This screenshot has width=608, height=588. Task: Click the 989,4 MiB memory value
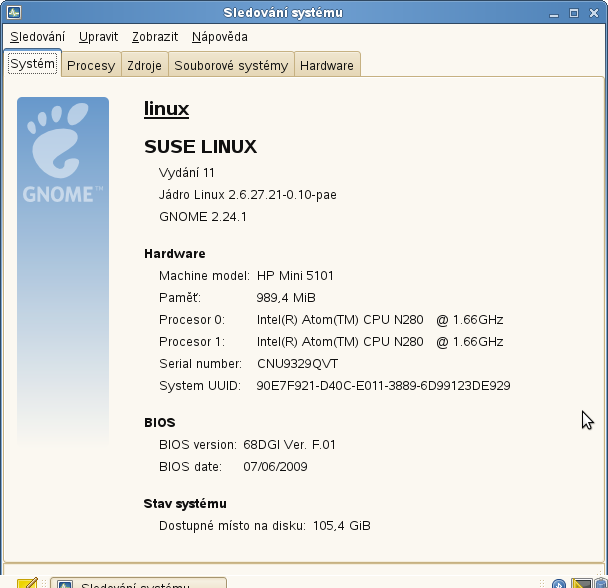(x=286, y=298)
